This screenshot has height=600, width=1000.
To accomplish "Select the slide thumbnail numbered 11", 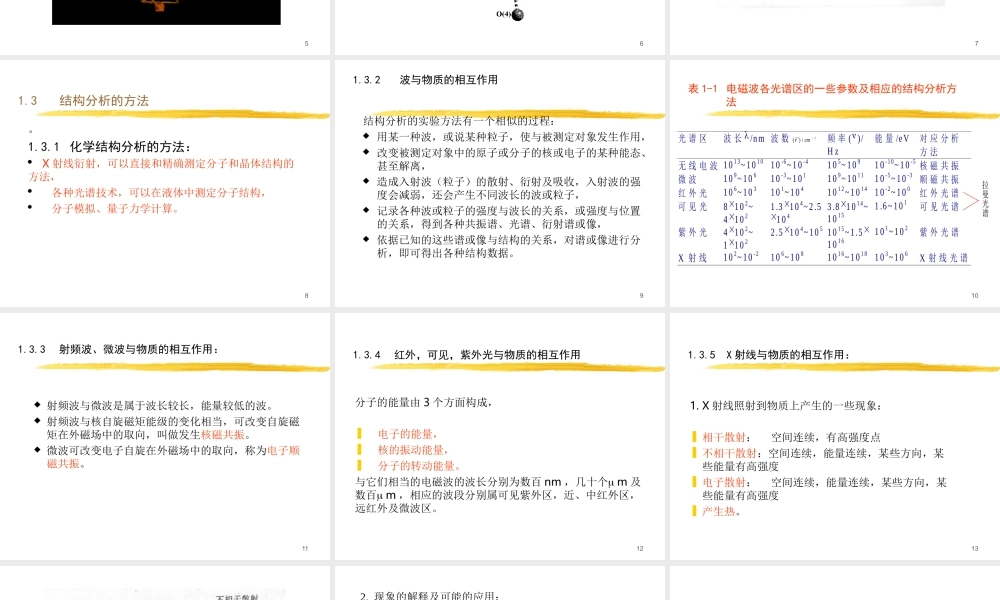I will click(165, 436).
